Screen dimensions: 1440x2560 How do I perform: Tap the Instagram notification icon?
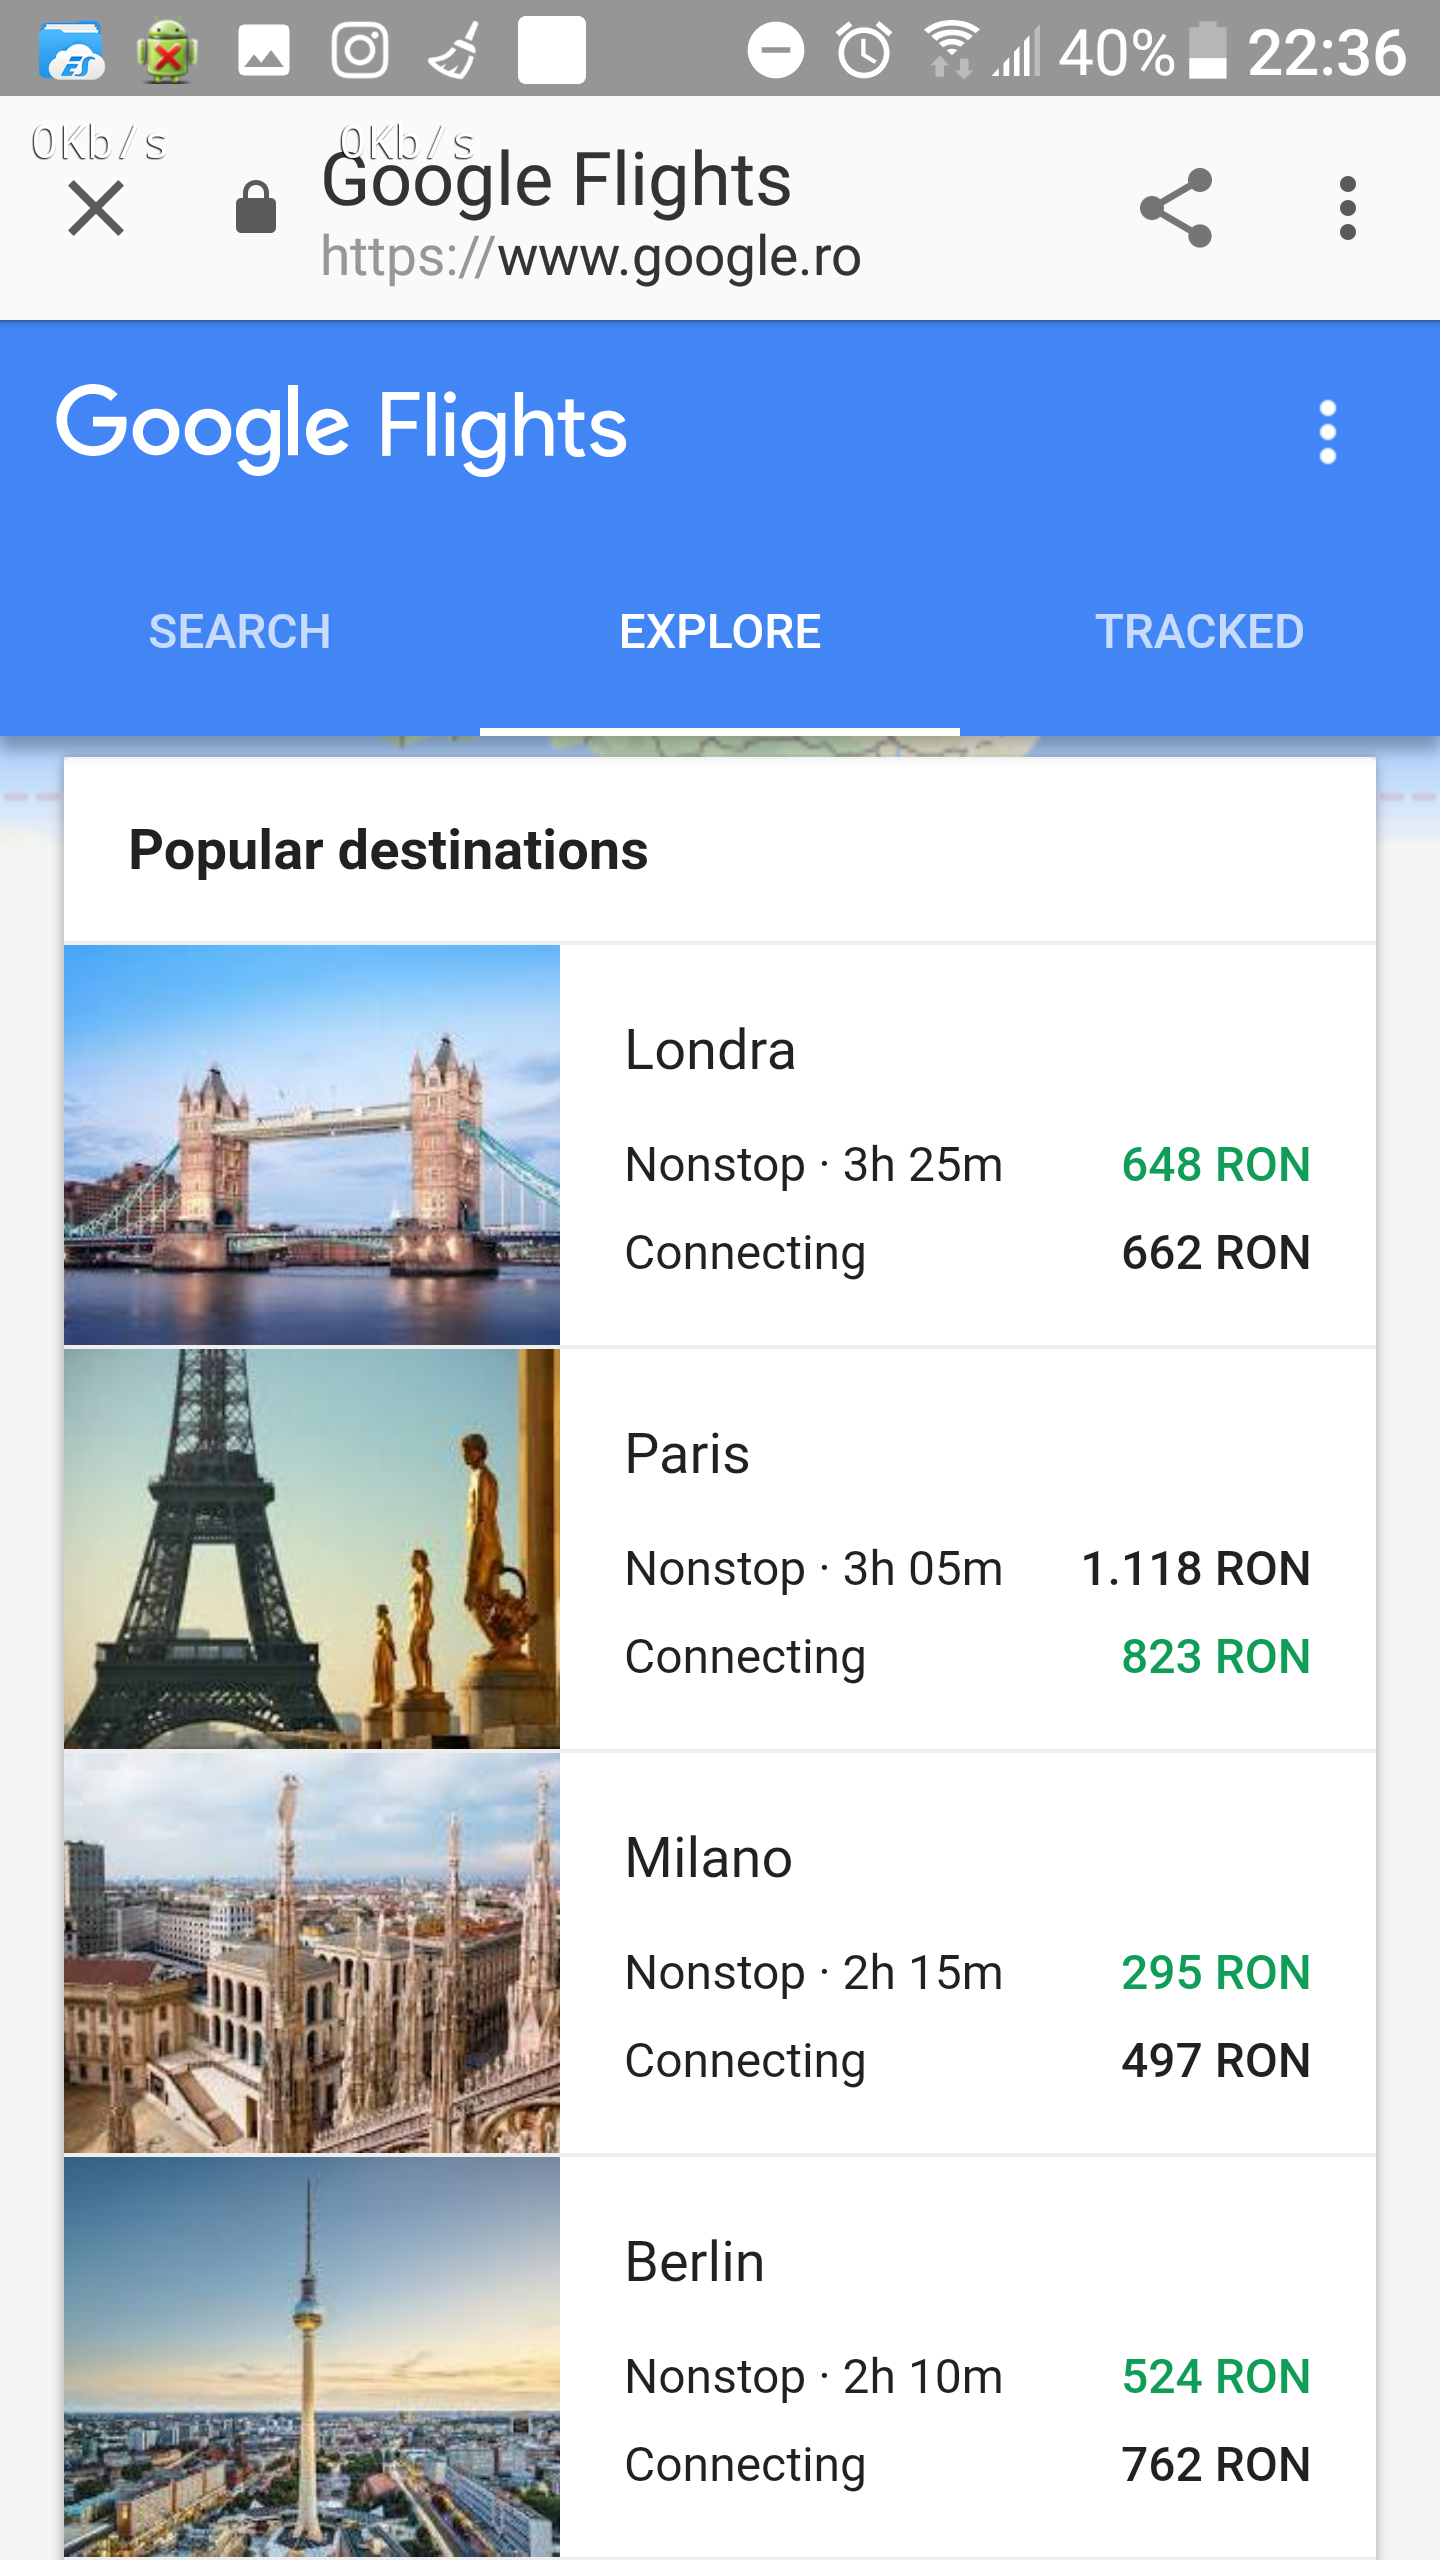click(360, 50)
